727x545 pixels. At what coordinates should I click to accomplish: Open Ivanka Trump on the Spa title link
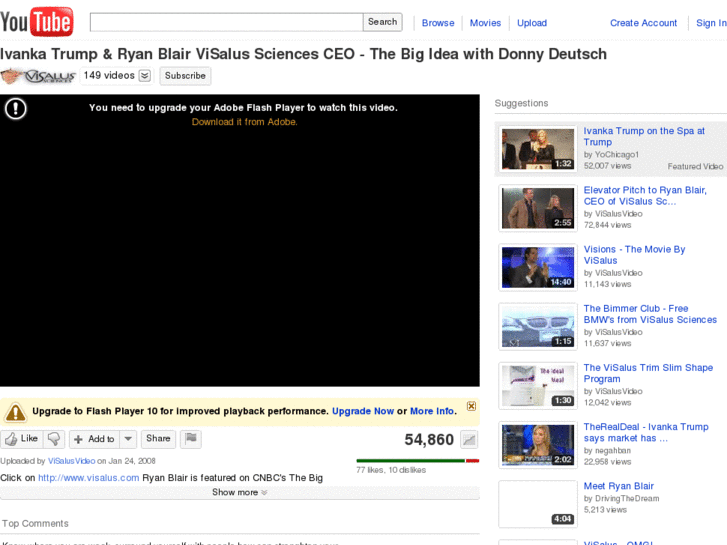(644, 136)
